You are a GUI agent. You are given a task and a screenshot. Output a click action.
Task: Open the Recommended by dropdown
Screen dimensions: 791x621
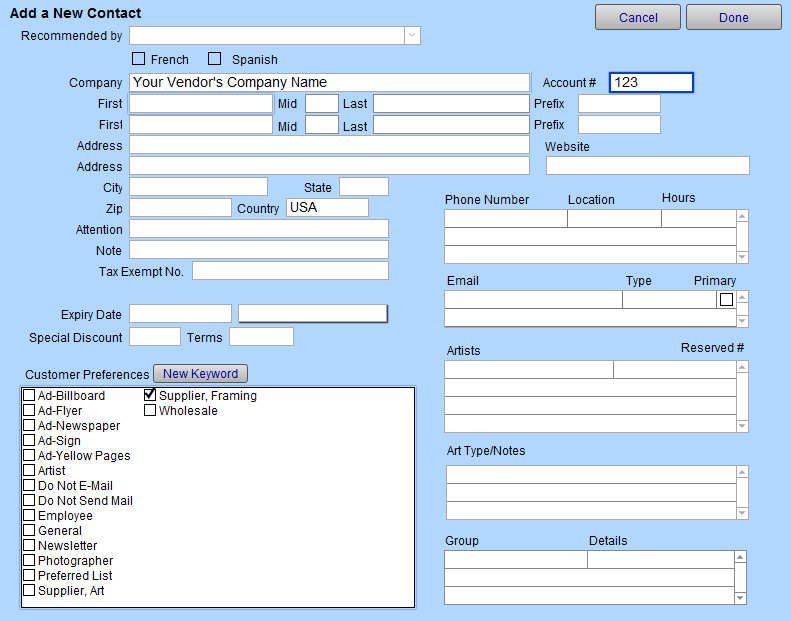click(x=412, y=36)
